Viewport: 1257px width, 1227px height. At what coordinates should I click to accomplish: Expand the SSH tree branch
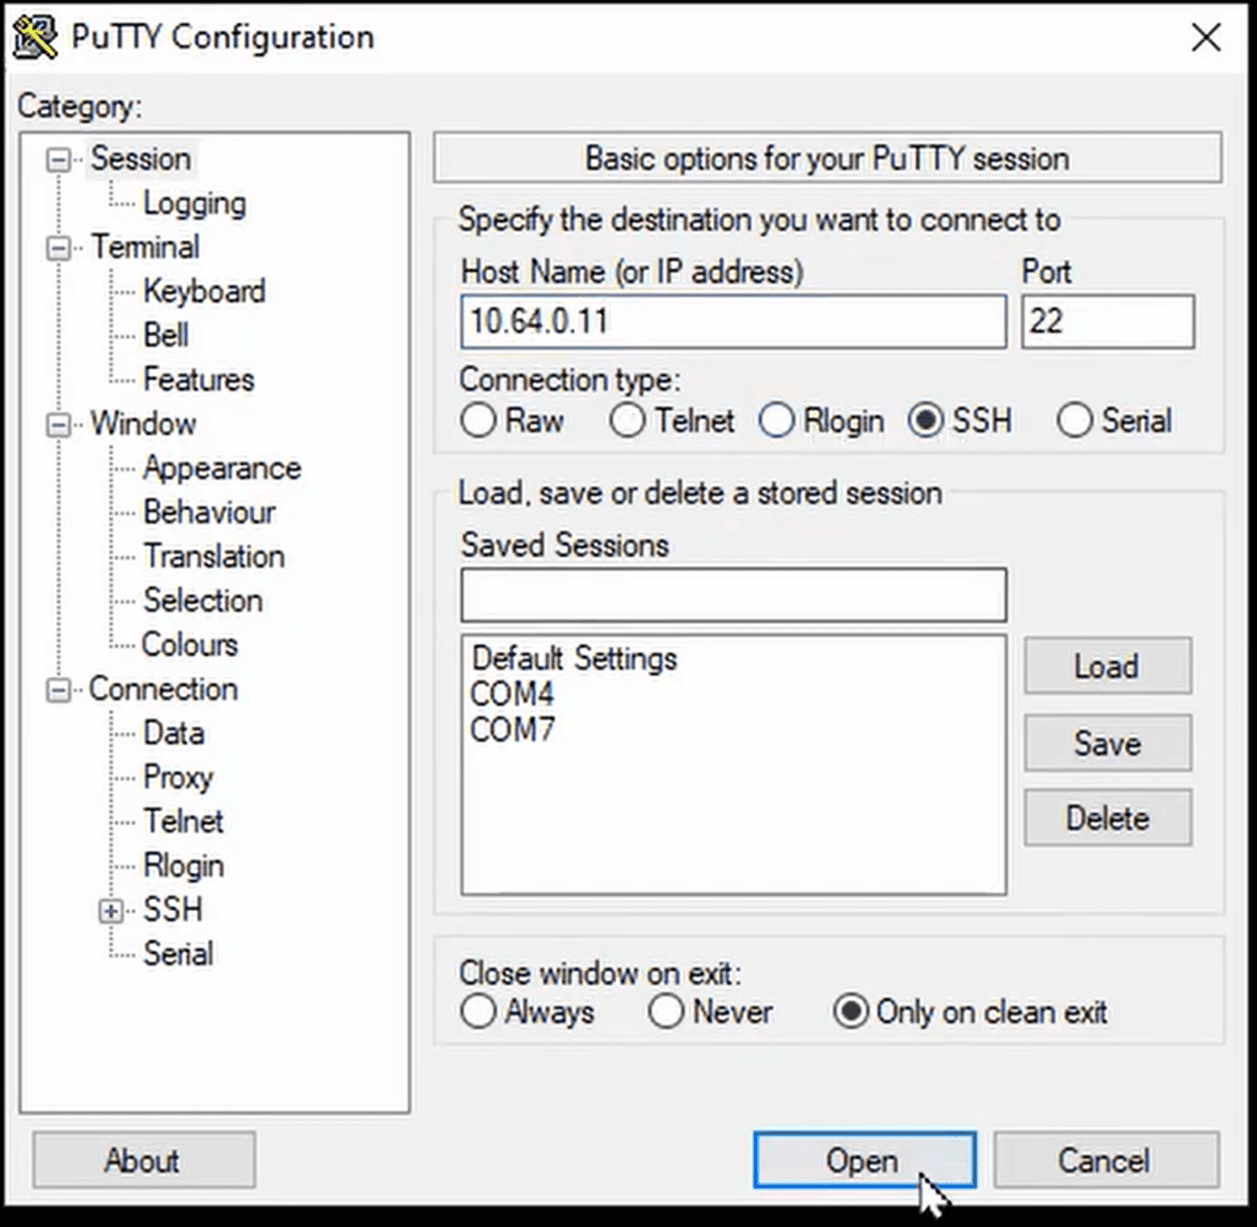tap(109, 910)
